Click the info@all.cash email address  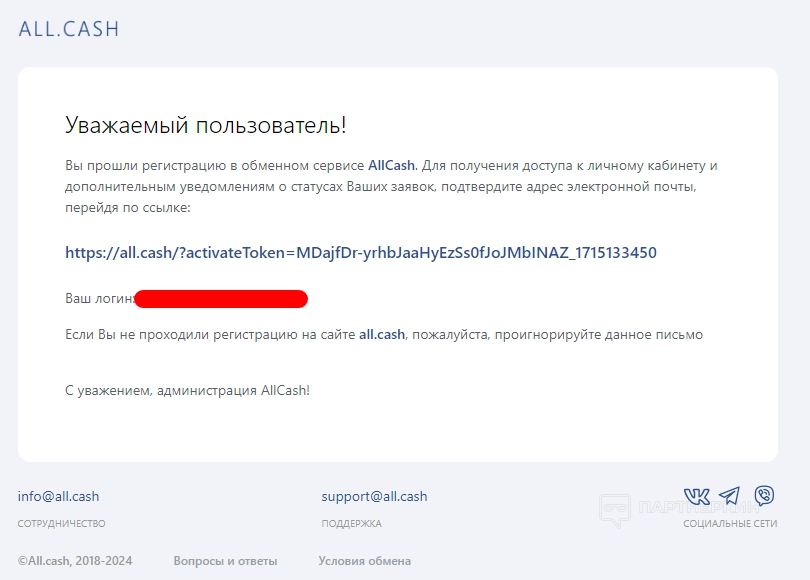point(58,496)
